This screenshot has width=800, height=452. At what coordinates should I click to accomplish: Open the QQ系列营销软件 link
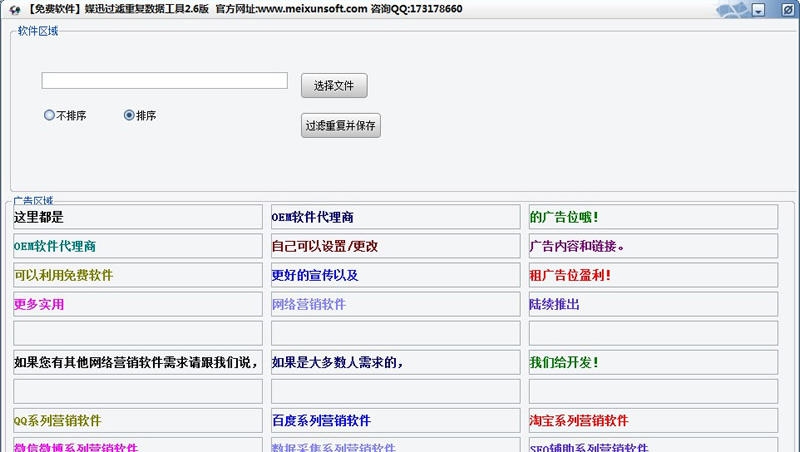click(x=138, y=421)
